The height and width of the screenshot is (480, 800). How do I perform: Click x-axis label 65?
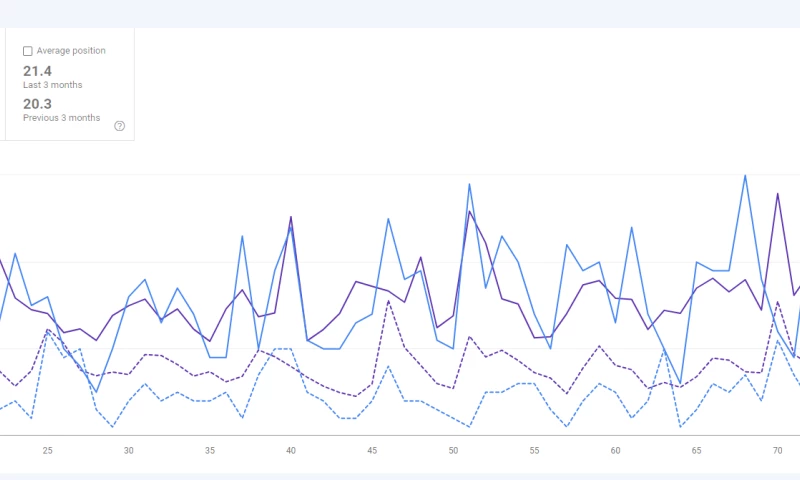point(696,451)
